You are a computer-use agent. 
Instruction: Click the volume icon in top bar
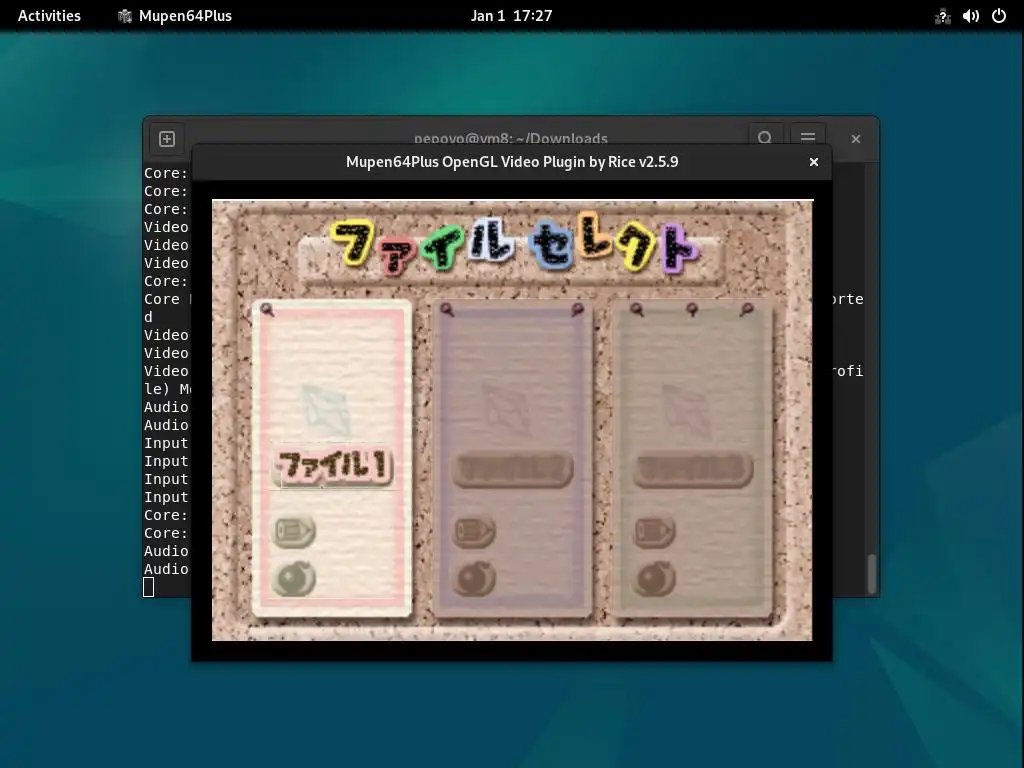[x=970, y=16]
